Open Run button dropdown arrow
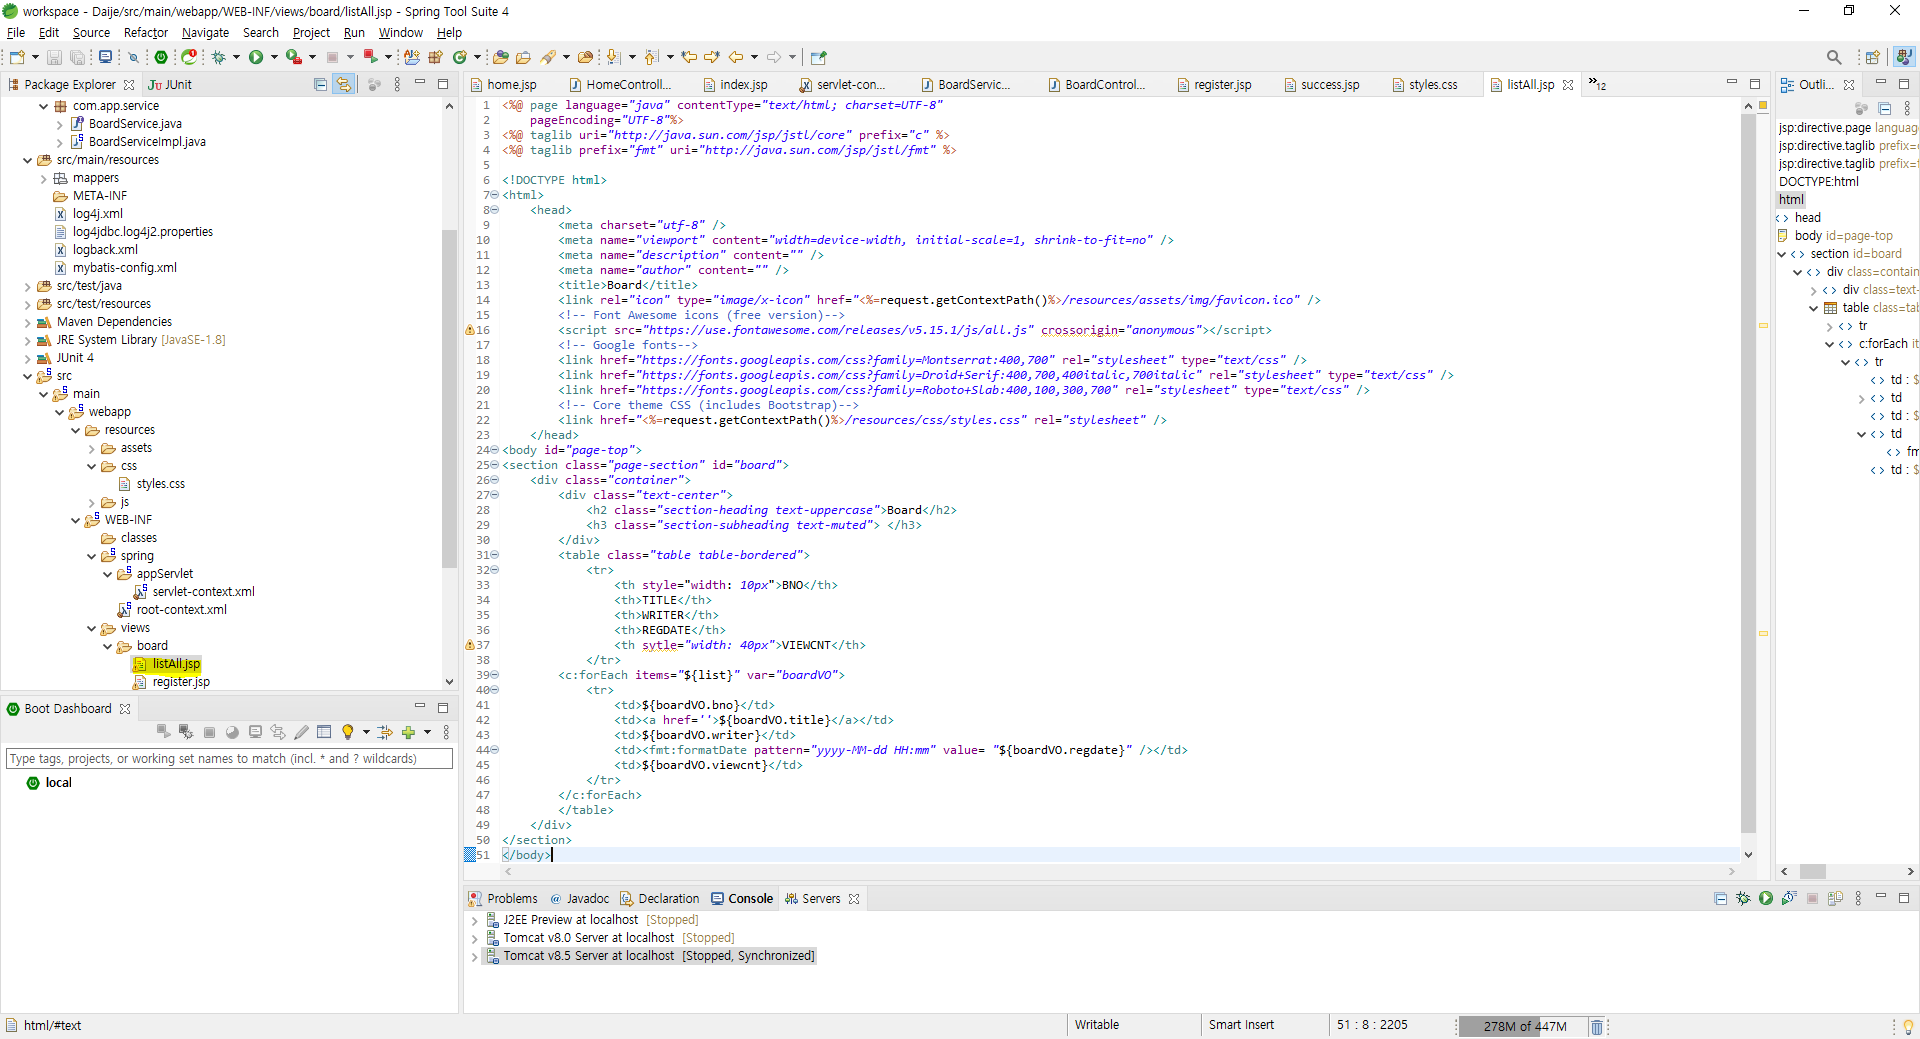Screen dimensions: 1920x1039 274,57
